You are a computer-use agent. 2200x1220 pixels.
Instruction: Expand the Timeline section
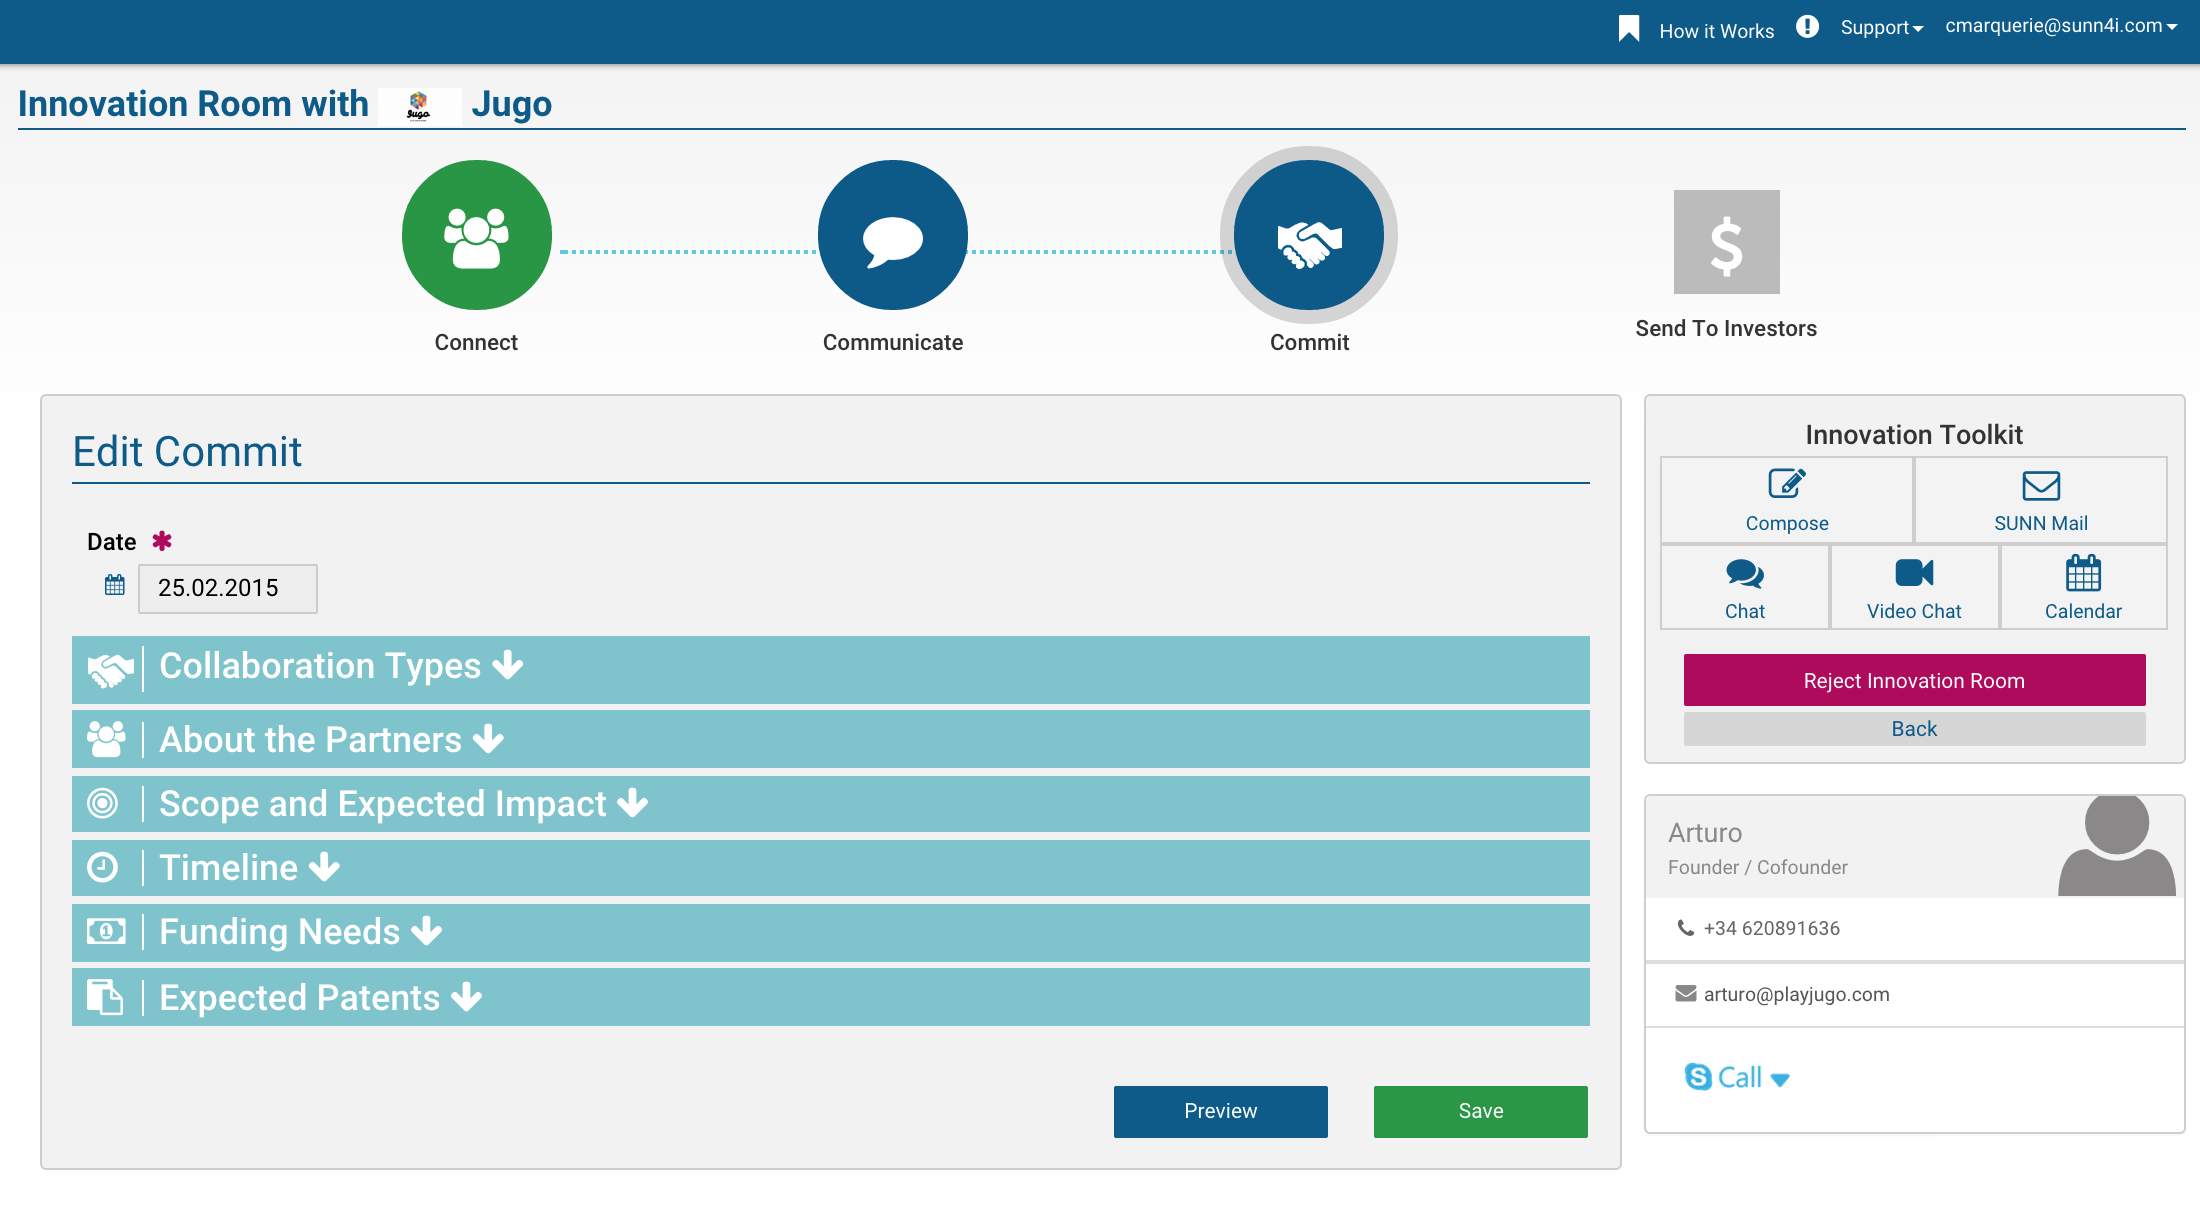(831, 867)
